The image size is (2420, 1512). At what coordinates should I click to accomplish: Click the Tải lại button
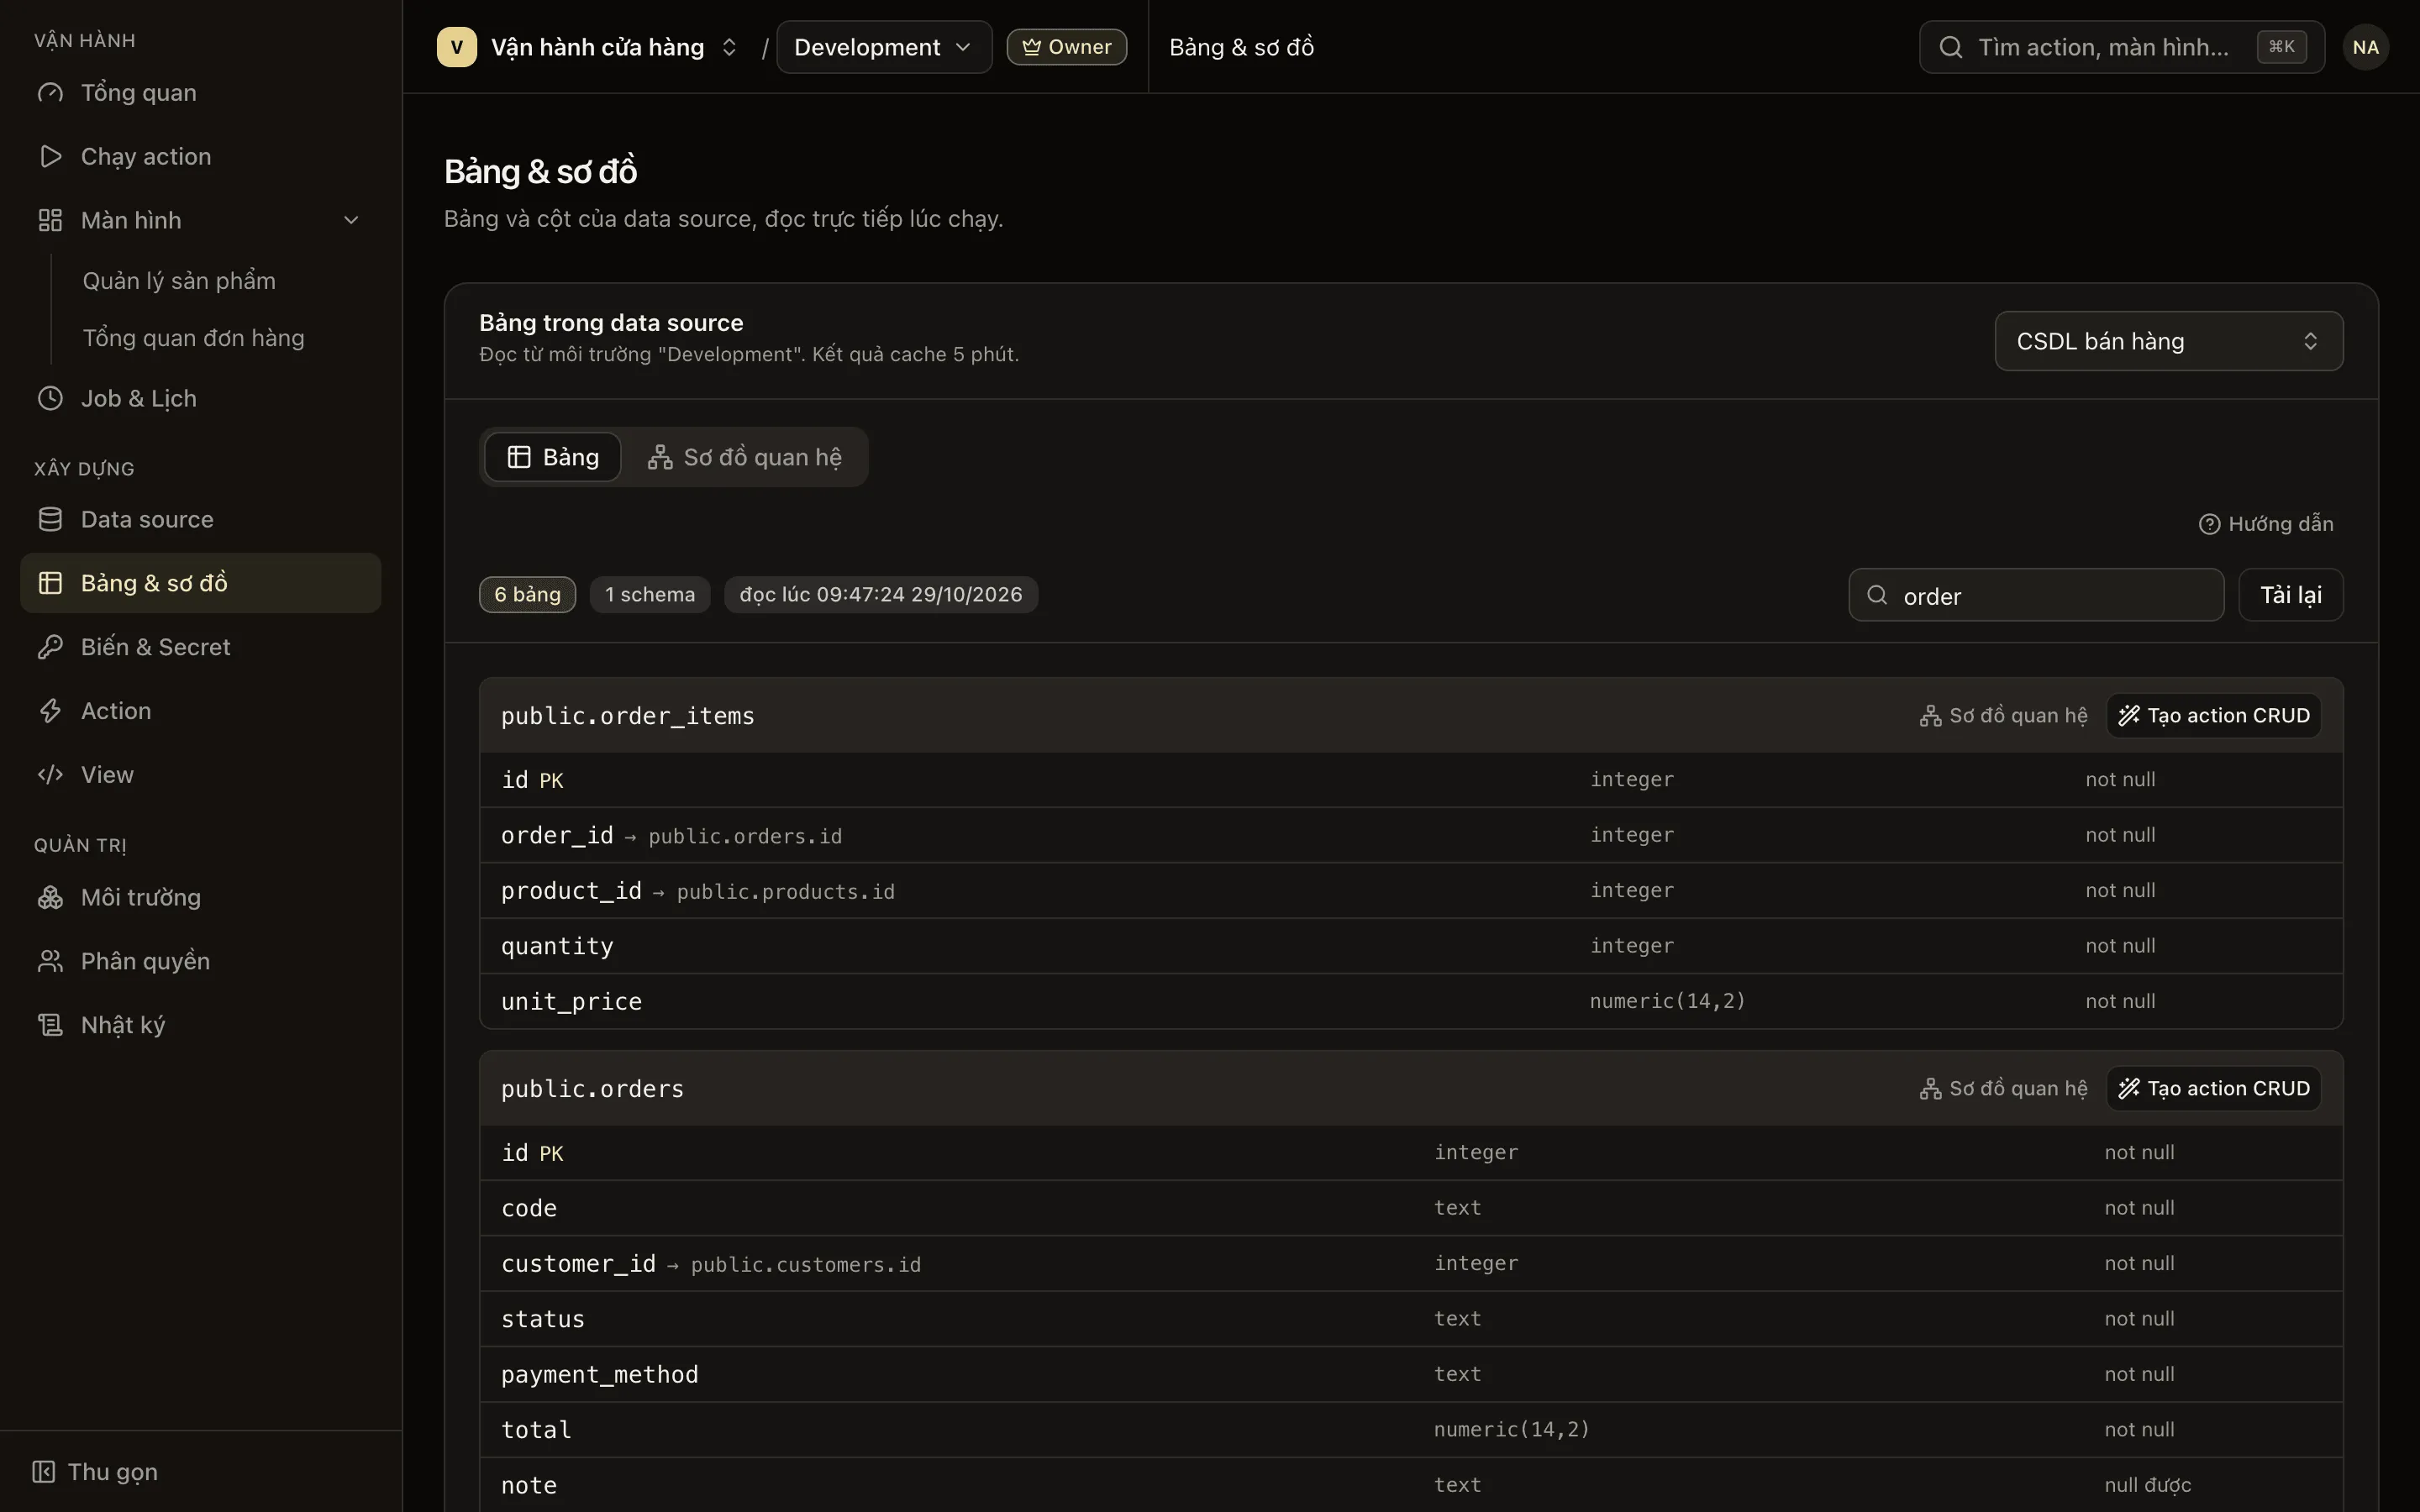pyautogui.click(x=2290, y=595)
